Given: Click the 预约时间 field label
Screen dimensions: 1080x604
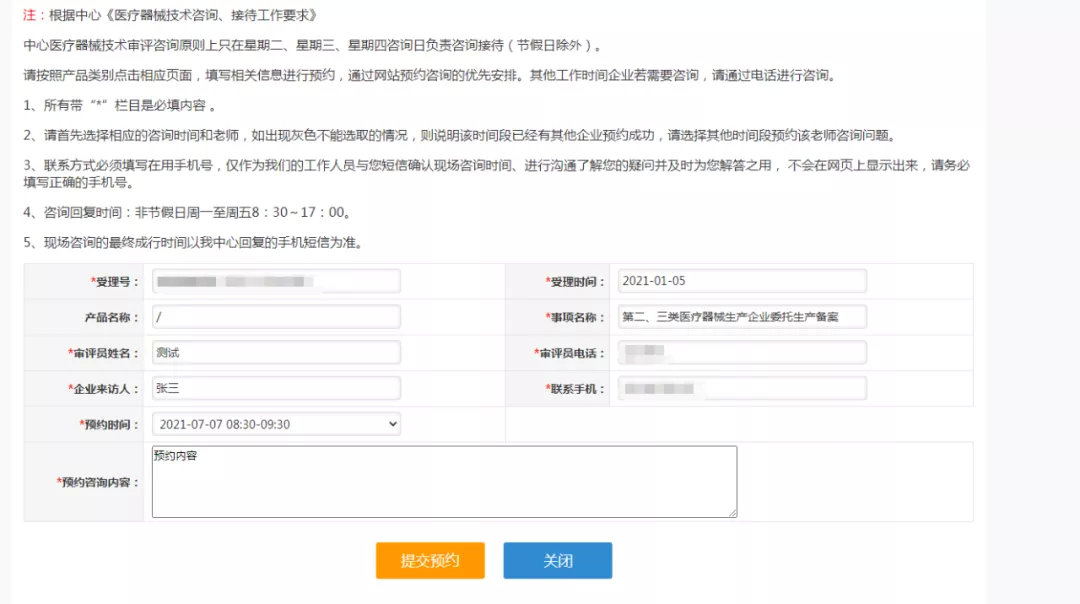Looking at the screenshot, I should 110,425.
